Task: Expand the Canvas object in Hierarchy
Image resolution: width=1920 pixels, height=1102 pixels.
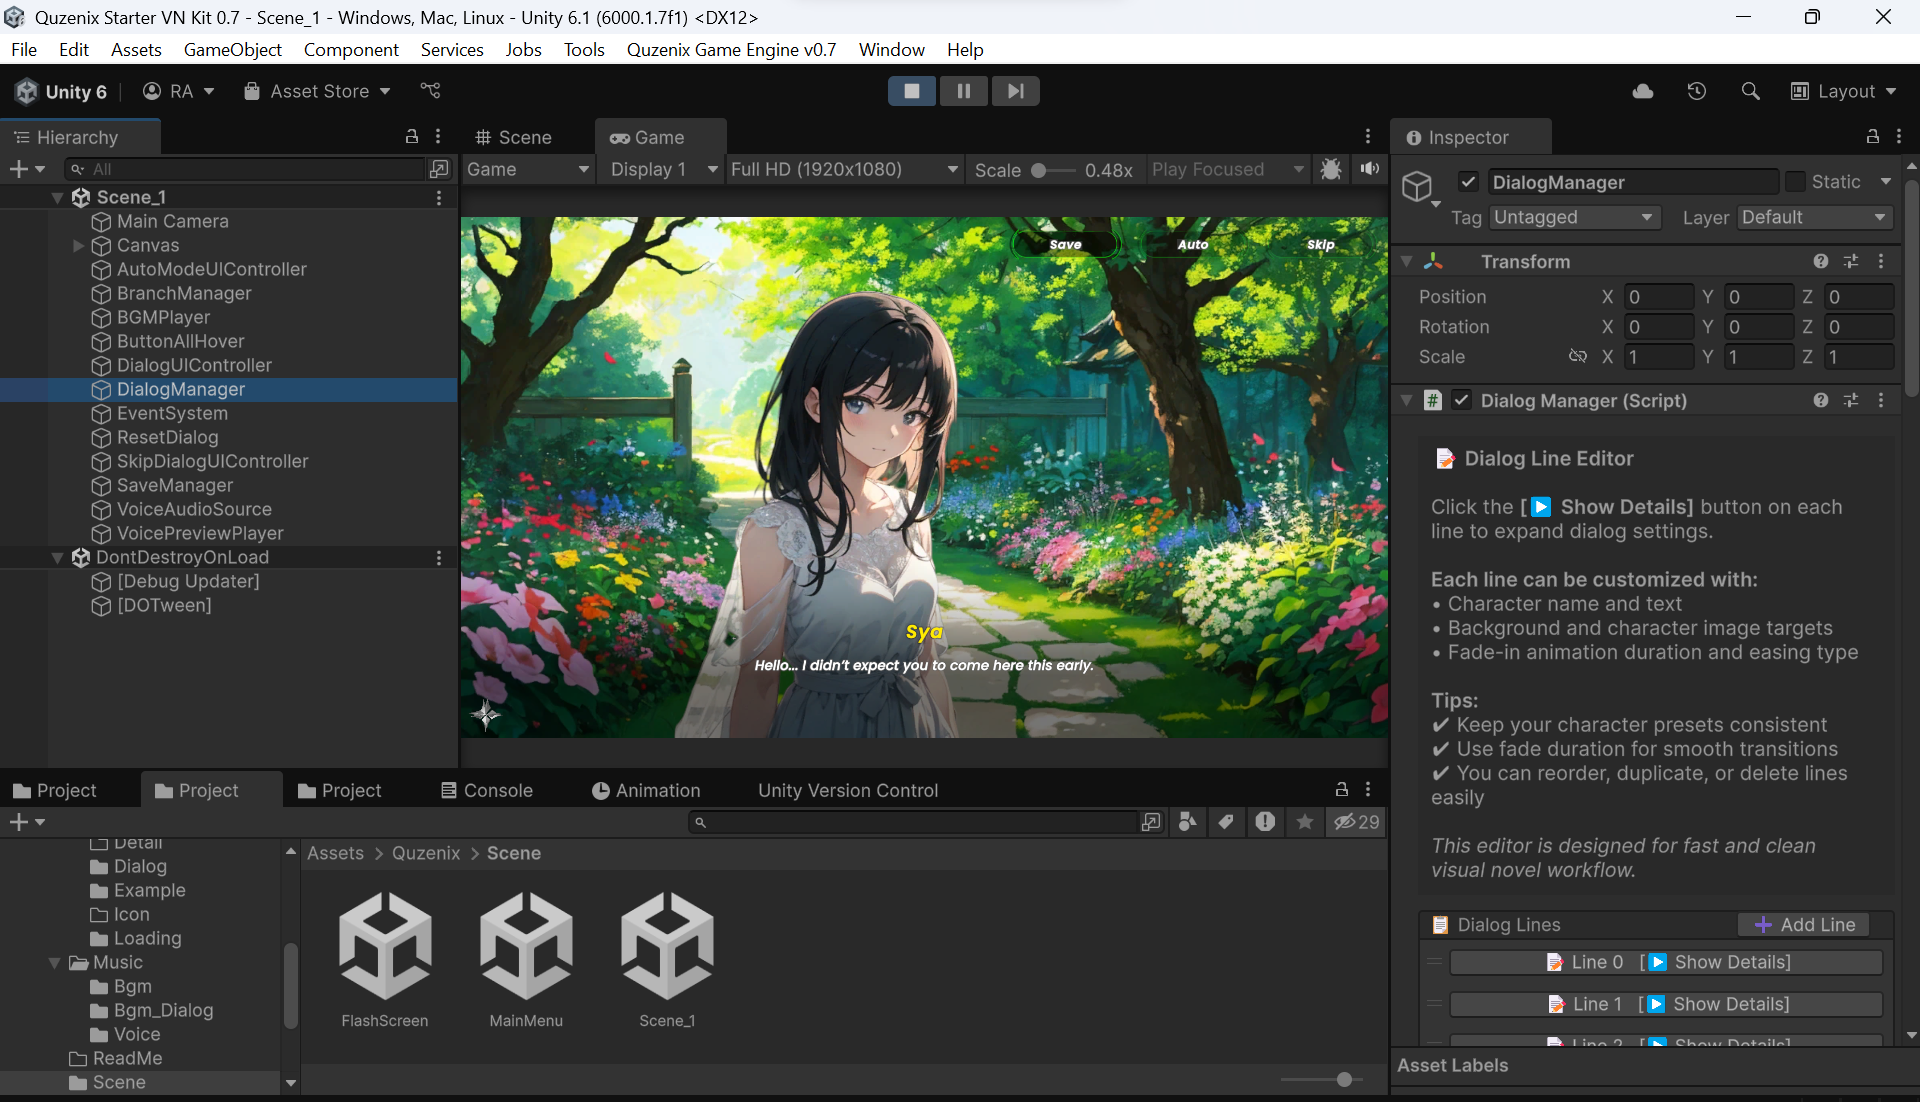Action: tap(78, 245)
